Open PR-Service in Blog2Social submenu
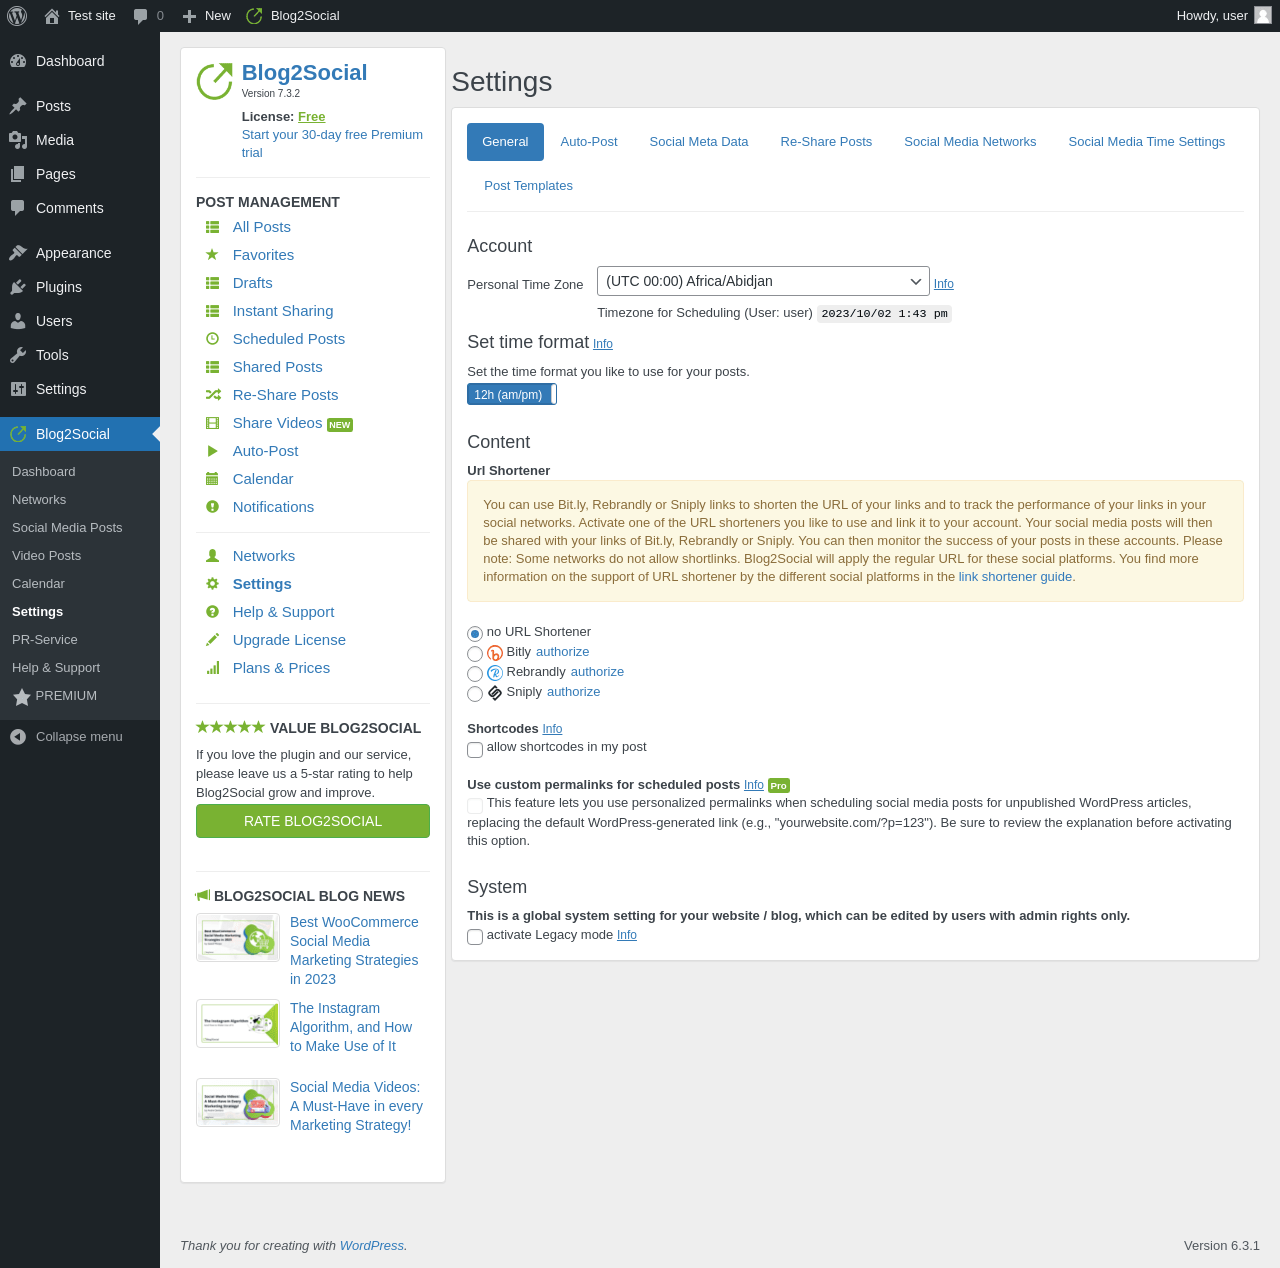This screenshot has width=1280, height=1268. [x=45, y=640]
